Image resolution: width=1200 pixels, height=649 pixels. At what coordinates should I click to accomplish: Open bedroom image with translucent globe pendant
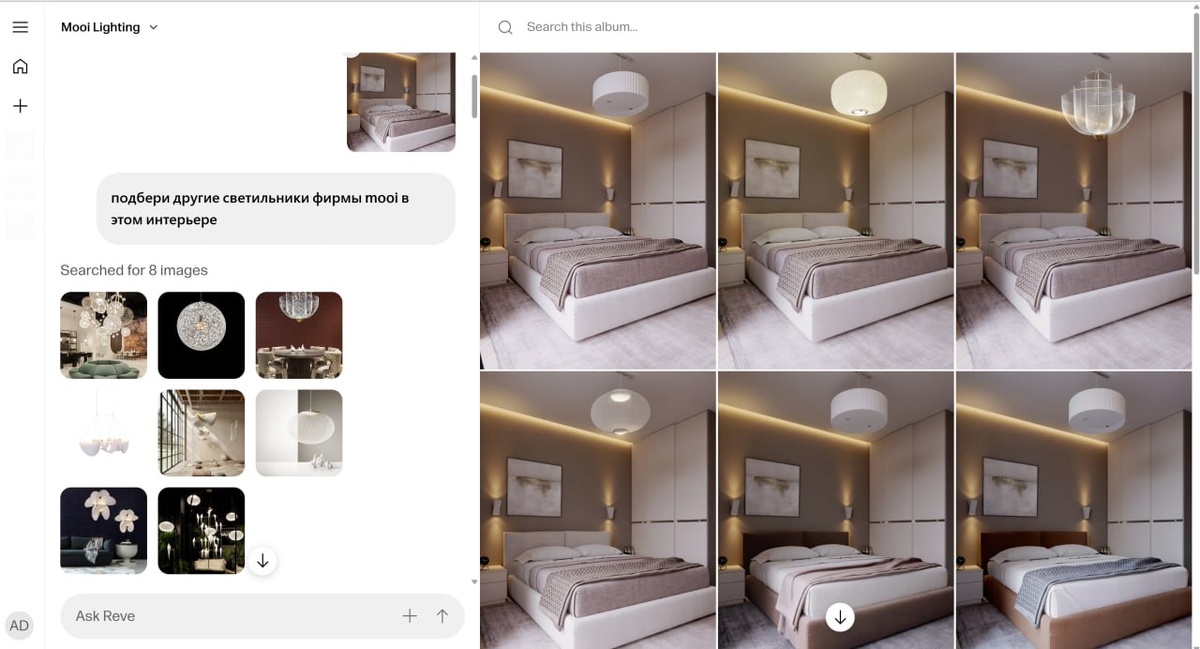598,510
